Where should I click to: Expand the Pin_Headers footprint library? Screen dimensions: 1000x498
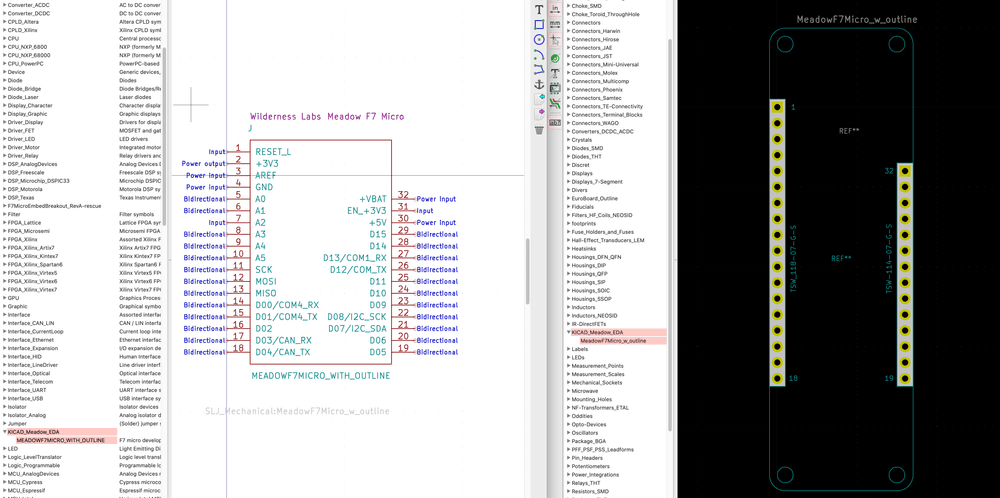pyautogui.click(x=569, y=458)
